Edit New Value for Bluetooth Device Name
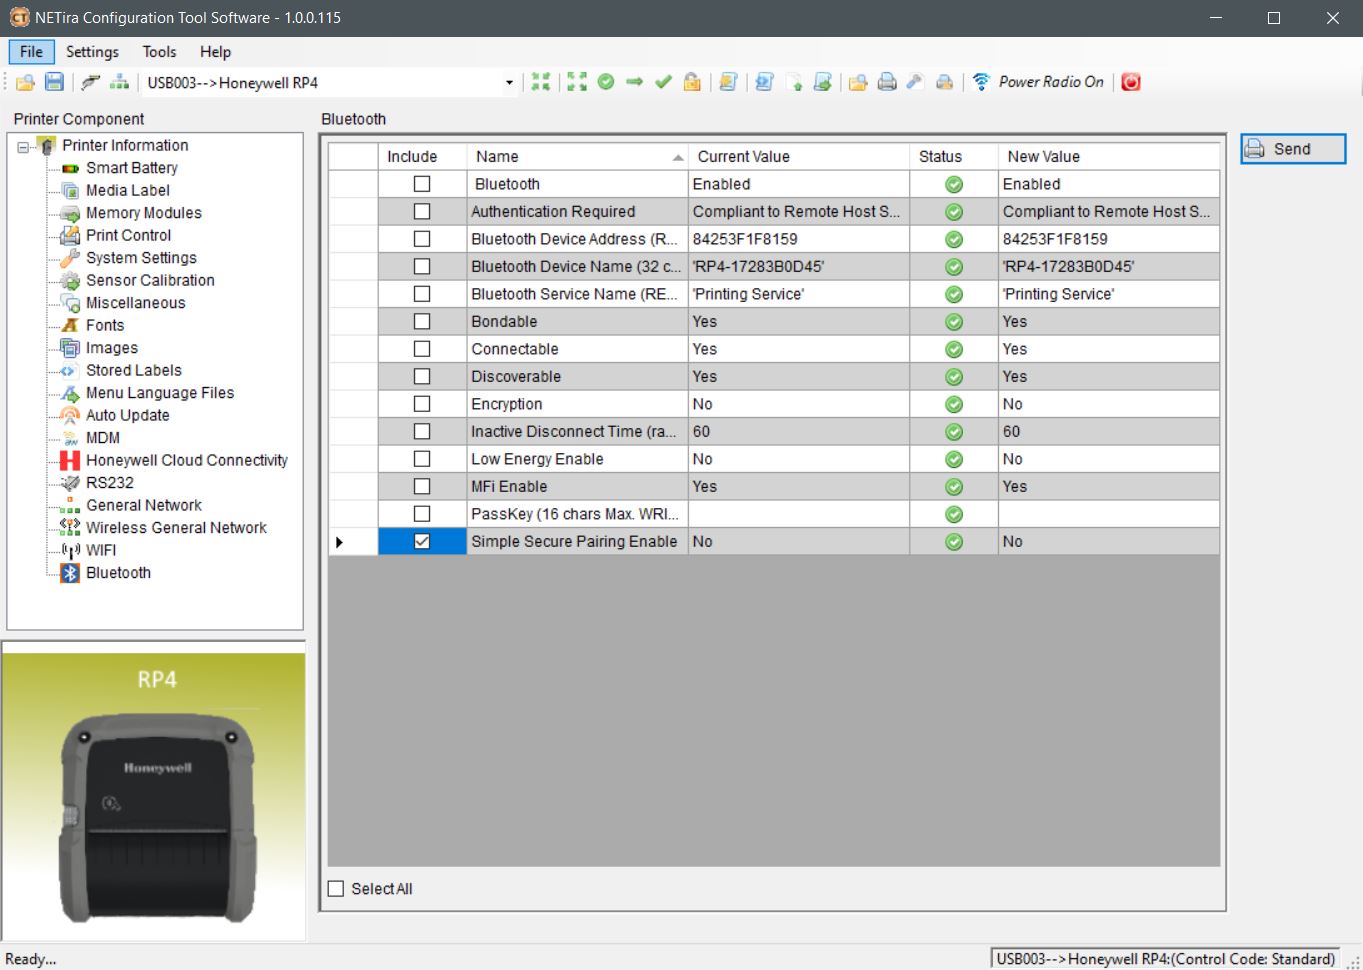 (x=1109, y=267)
